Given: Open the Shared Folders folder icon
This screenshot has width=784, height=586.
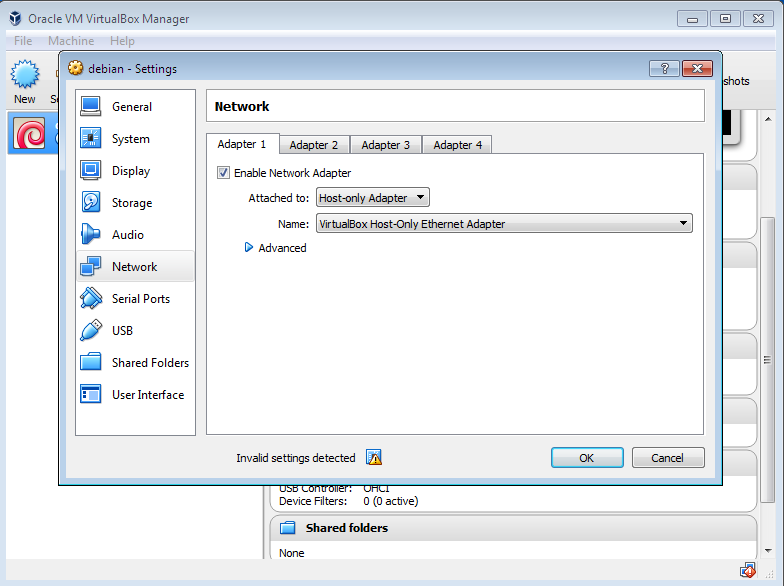Looking at the screenshot, I should [x=90, y=362].
